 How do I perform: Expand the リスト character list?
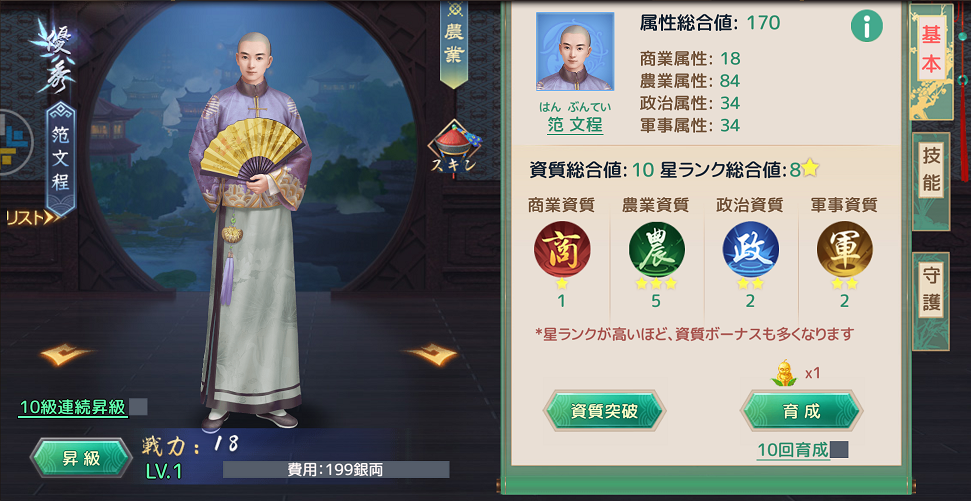click(32, 217)
